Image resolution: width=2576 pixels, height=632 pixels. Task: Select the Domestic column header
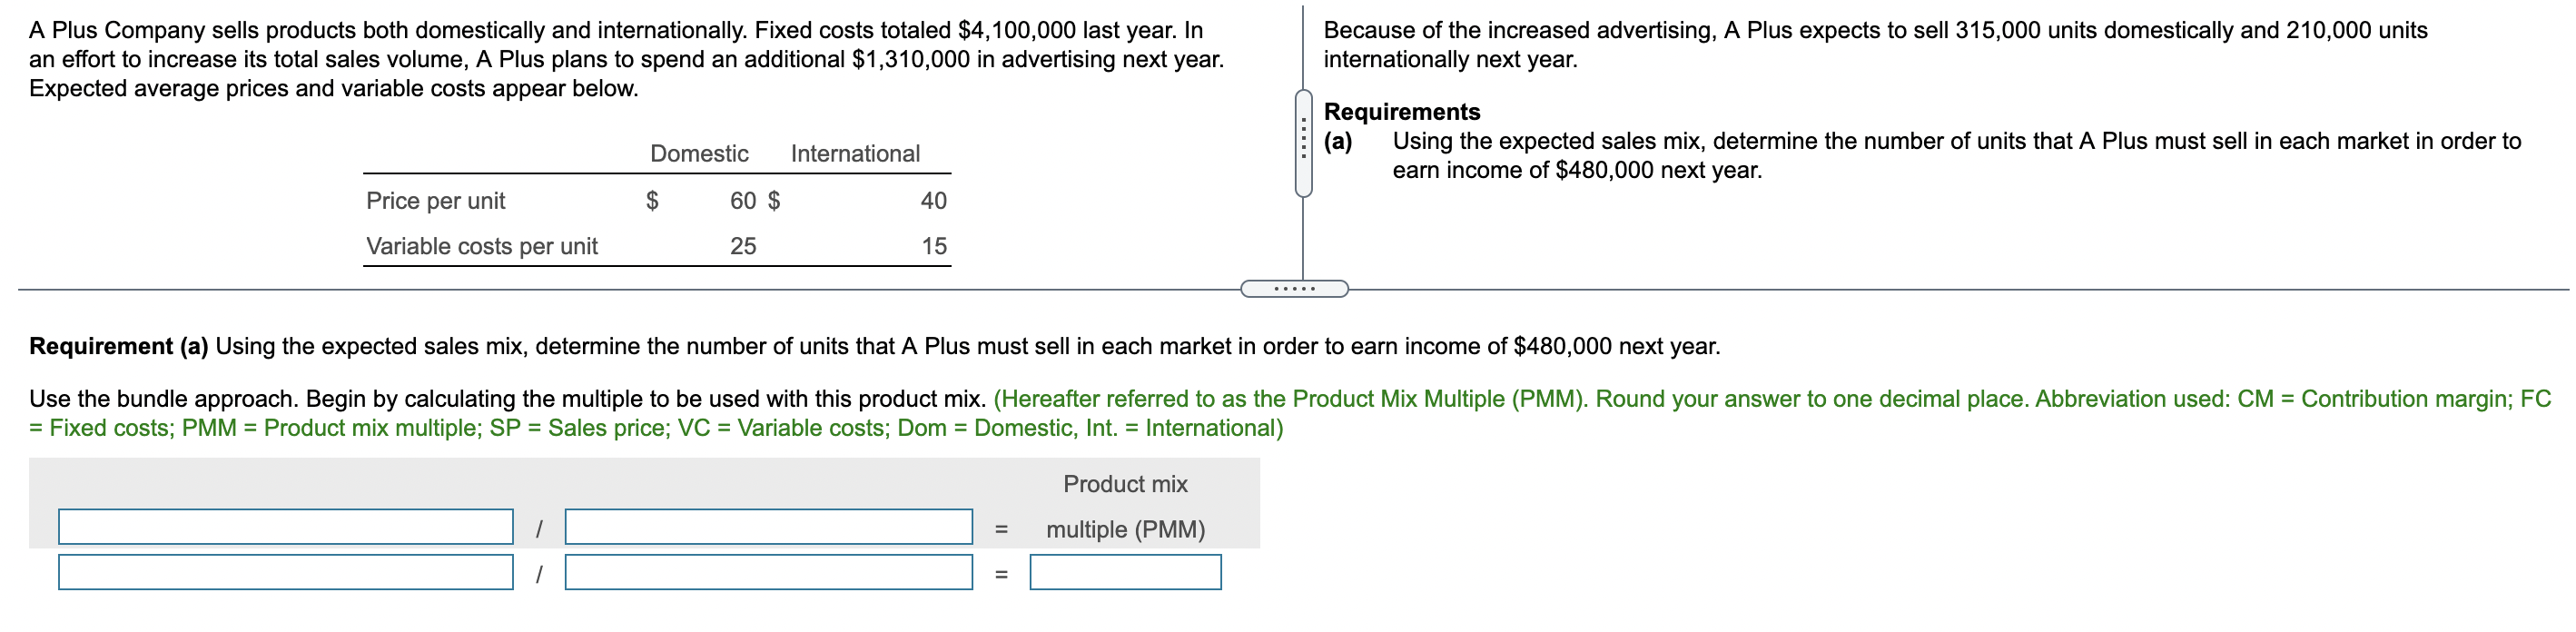(698, 154)
